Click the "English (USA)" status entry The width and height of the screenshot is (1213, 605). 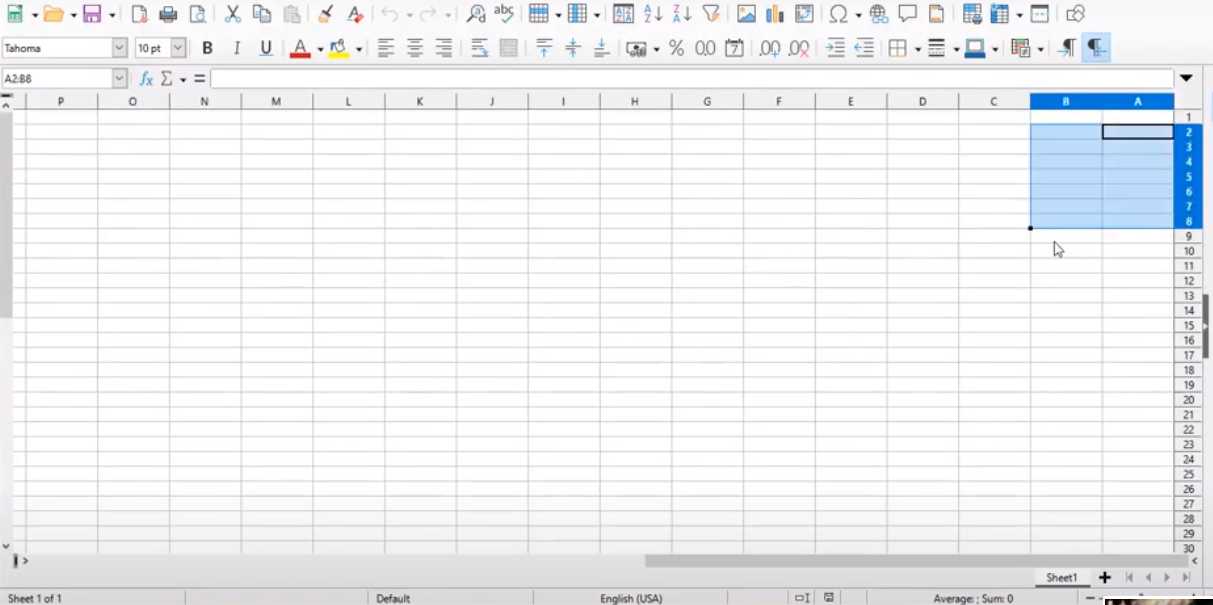[x=631, y=598]
